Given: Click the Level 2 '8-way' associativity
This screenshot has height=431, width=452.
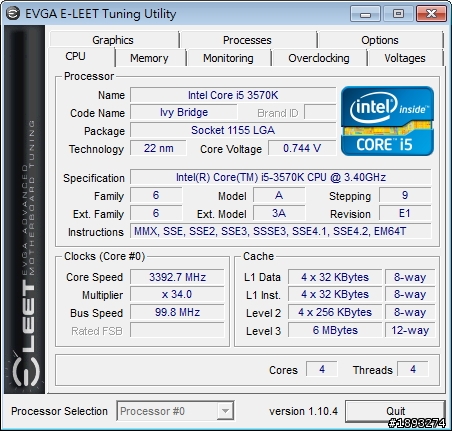Looking at the screenshot, I should [410, 312].
